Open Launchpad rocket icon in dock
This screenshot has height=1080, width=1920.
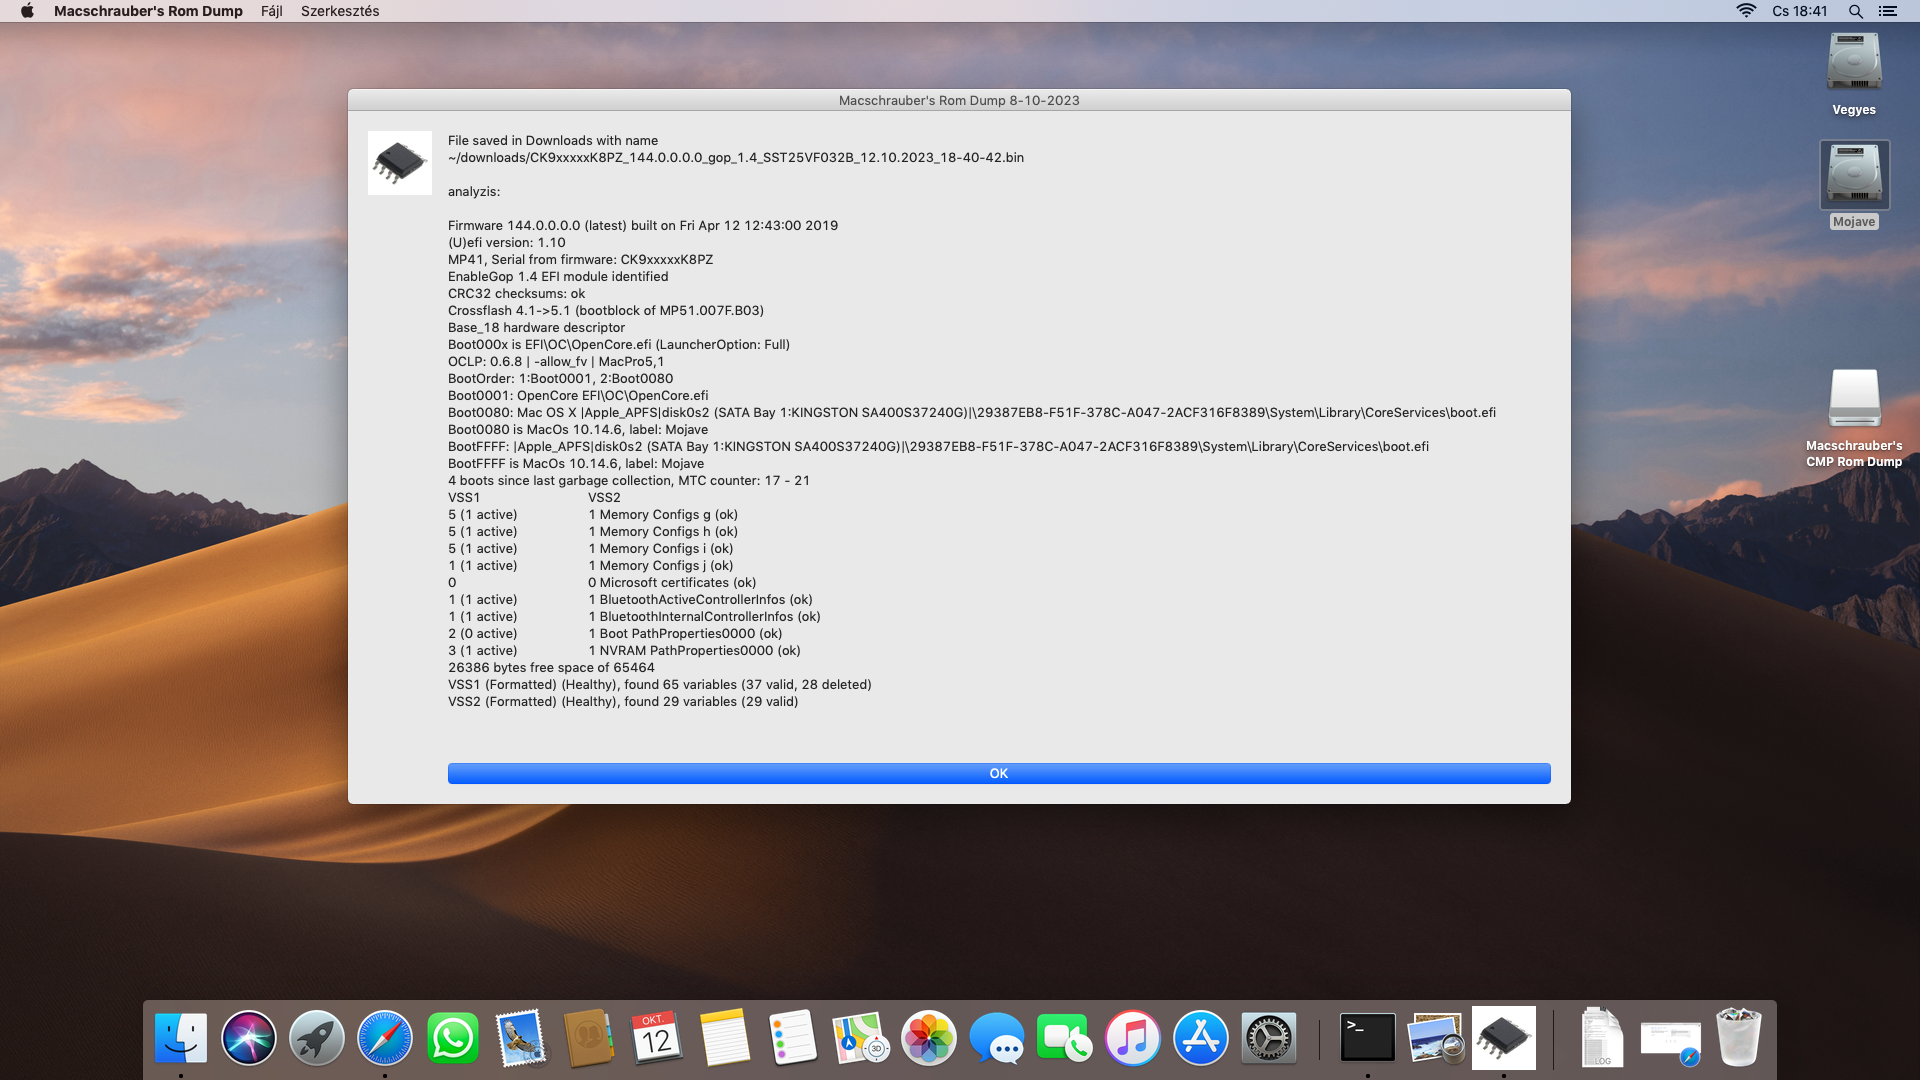coord(317,1038)
